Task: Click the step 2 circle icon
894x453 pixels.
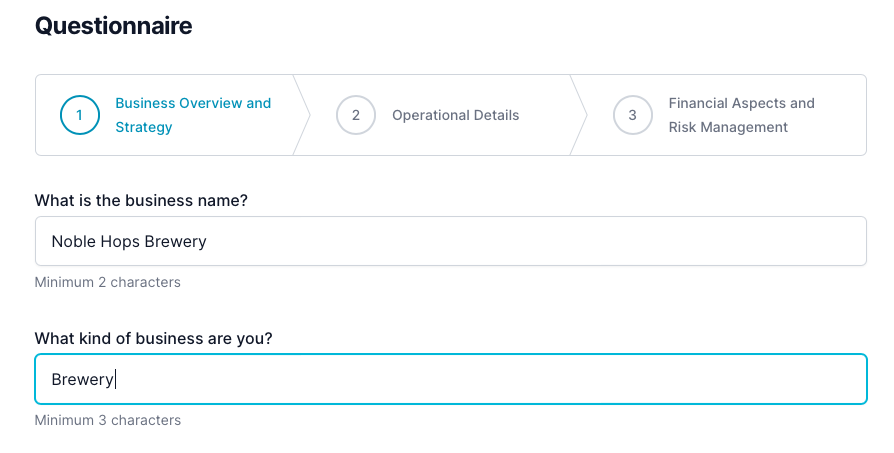Action: tap(356, 115)
